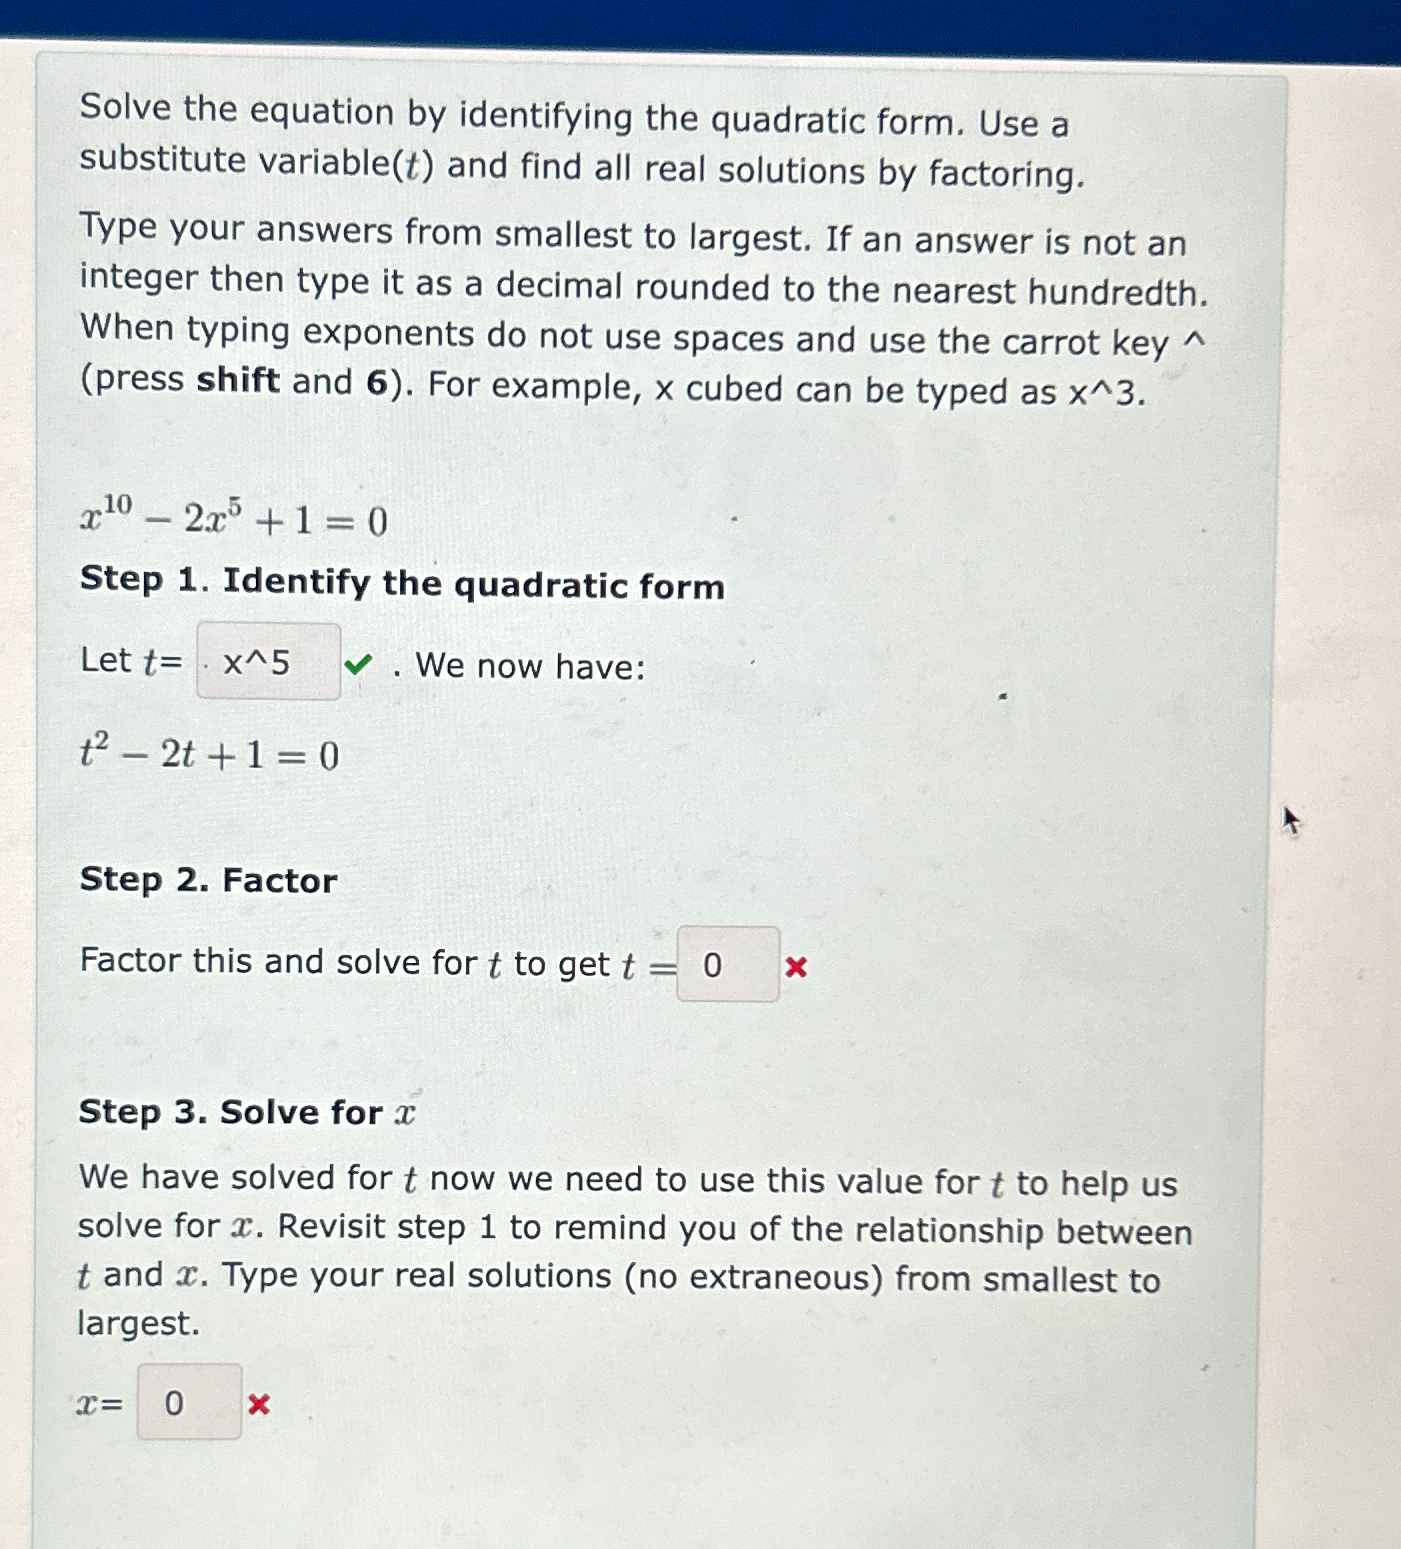Screen dimensions: 1401x1549
Task: Click the Let t= label text
Action: point(130,662)
